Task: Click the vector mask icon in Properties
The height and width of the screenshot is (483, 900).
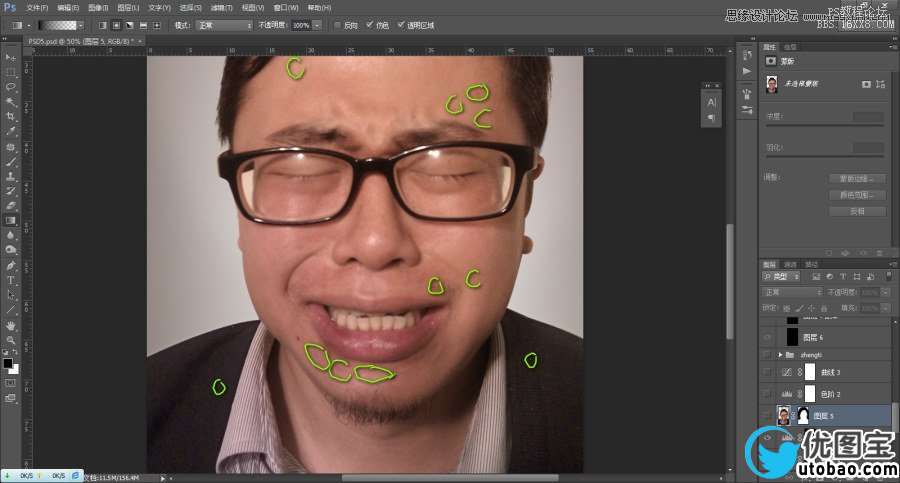Action: pos(880,84)
